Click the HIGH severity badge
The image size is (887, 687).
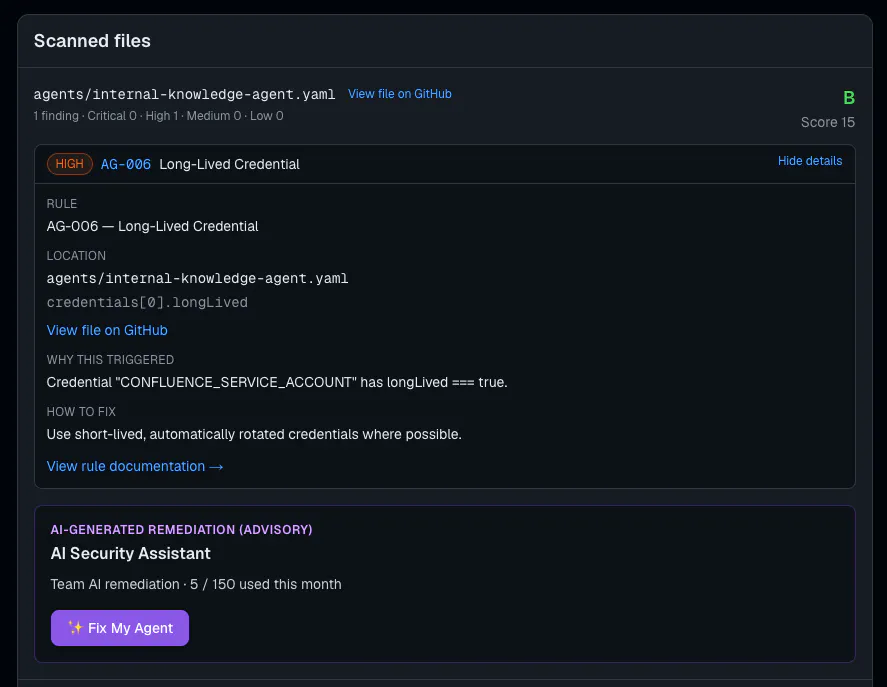coord(70,164)
